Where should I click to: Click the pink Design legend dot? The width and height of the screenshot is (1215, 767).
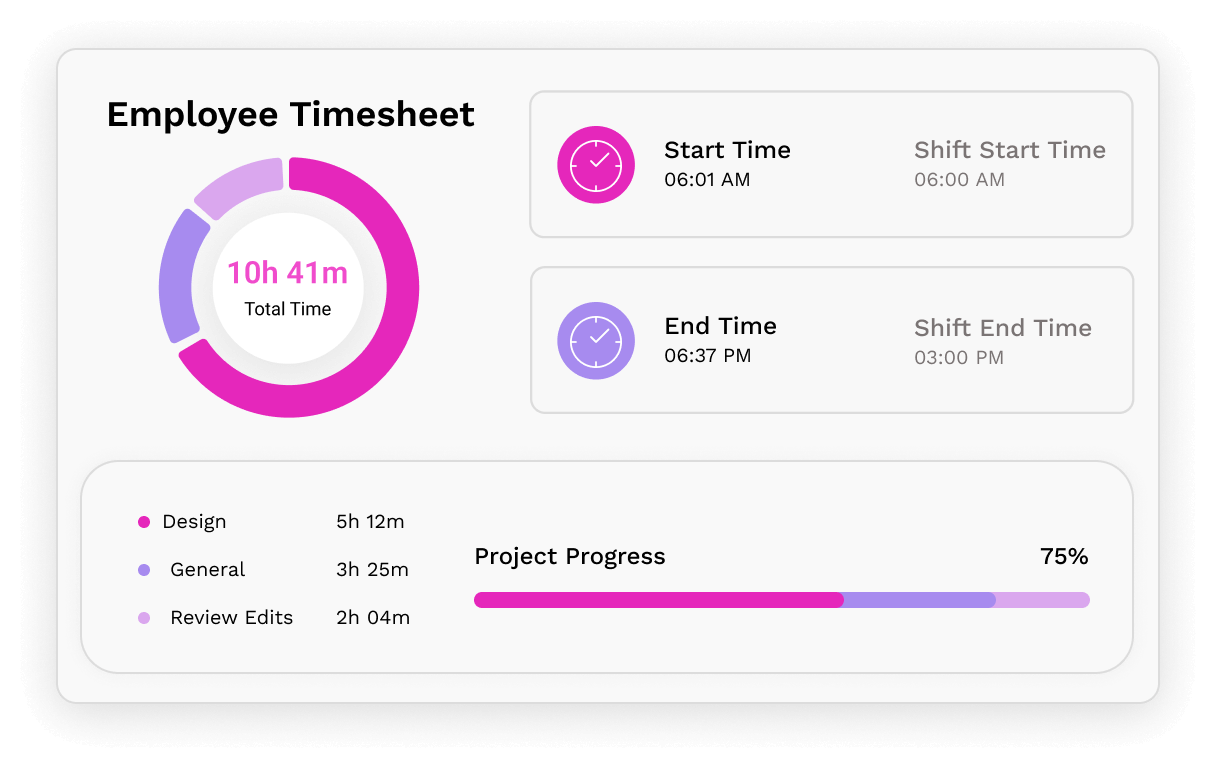click(144, 522)
